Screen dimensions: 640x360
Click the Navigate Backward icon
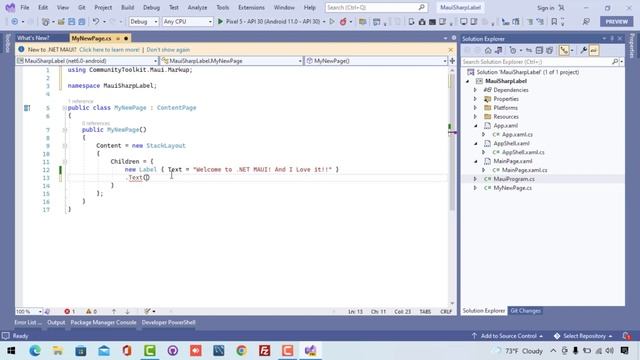(x=15, y=22)
